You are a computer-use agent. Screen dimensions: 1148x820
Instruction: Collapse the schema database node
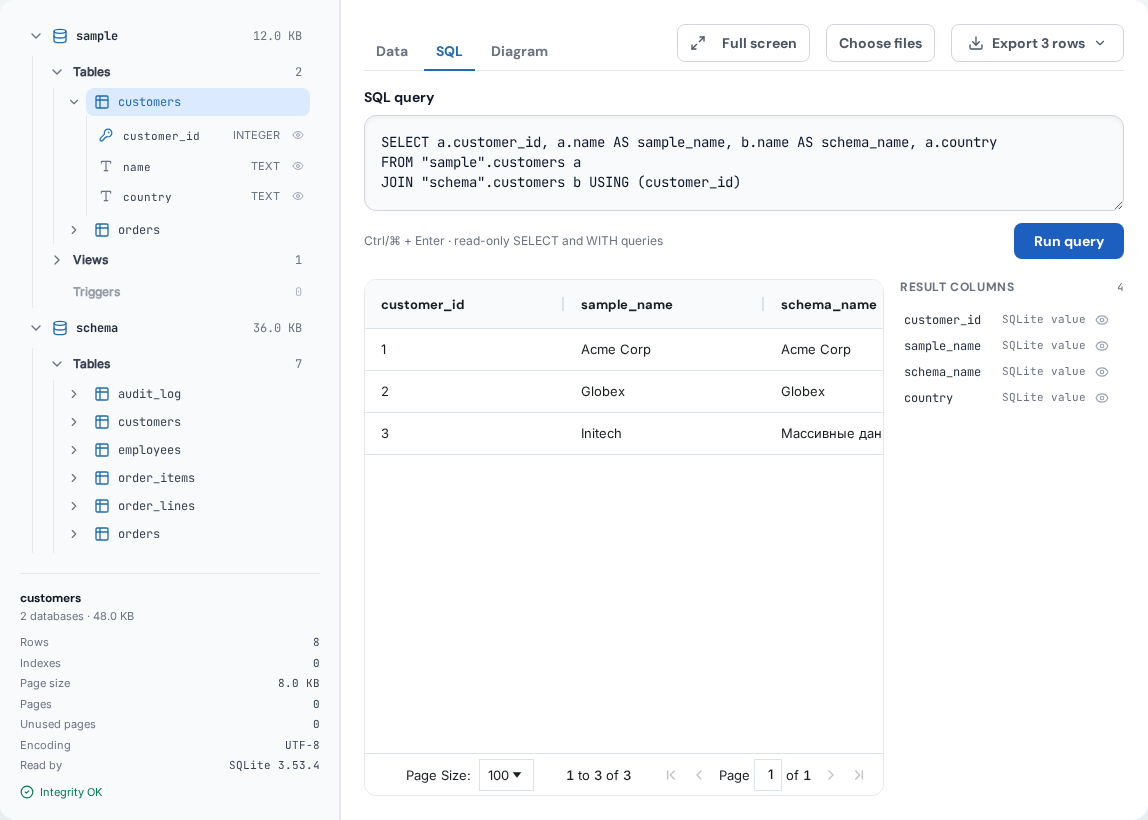coord(36,328)
